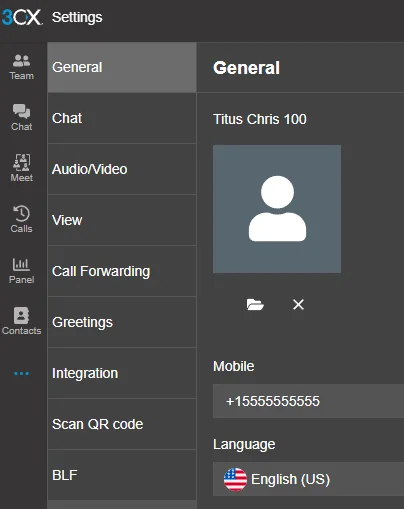Screen dimensions: 404x509
Task: Go to View settings
Action: 122,220
